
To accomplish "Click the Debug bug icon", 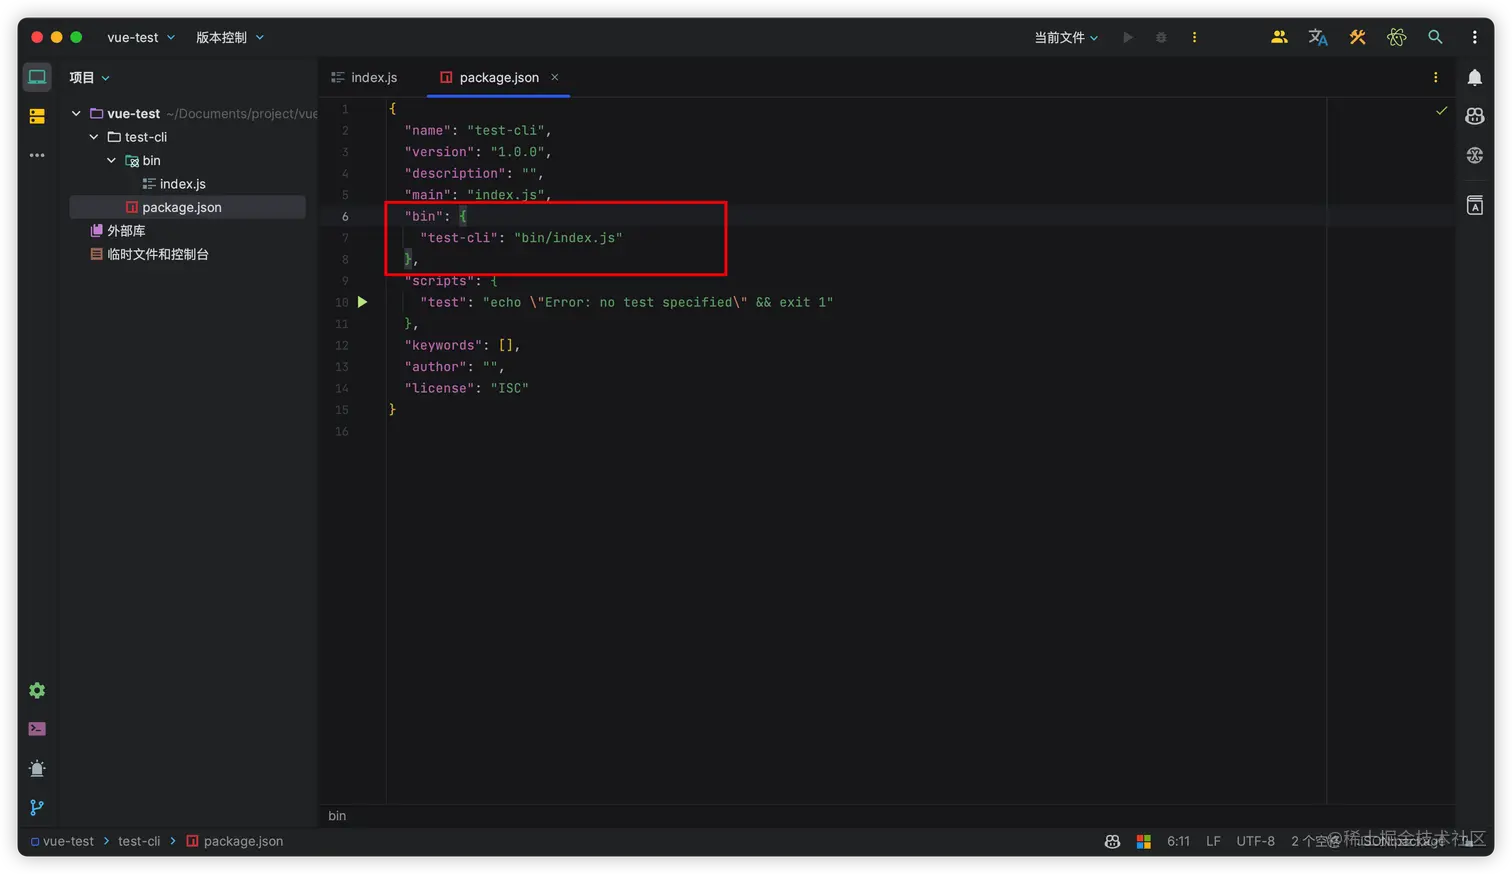I will point(1161,37).
